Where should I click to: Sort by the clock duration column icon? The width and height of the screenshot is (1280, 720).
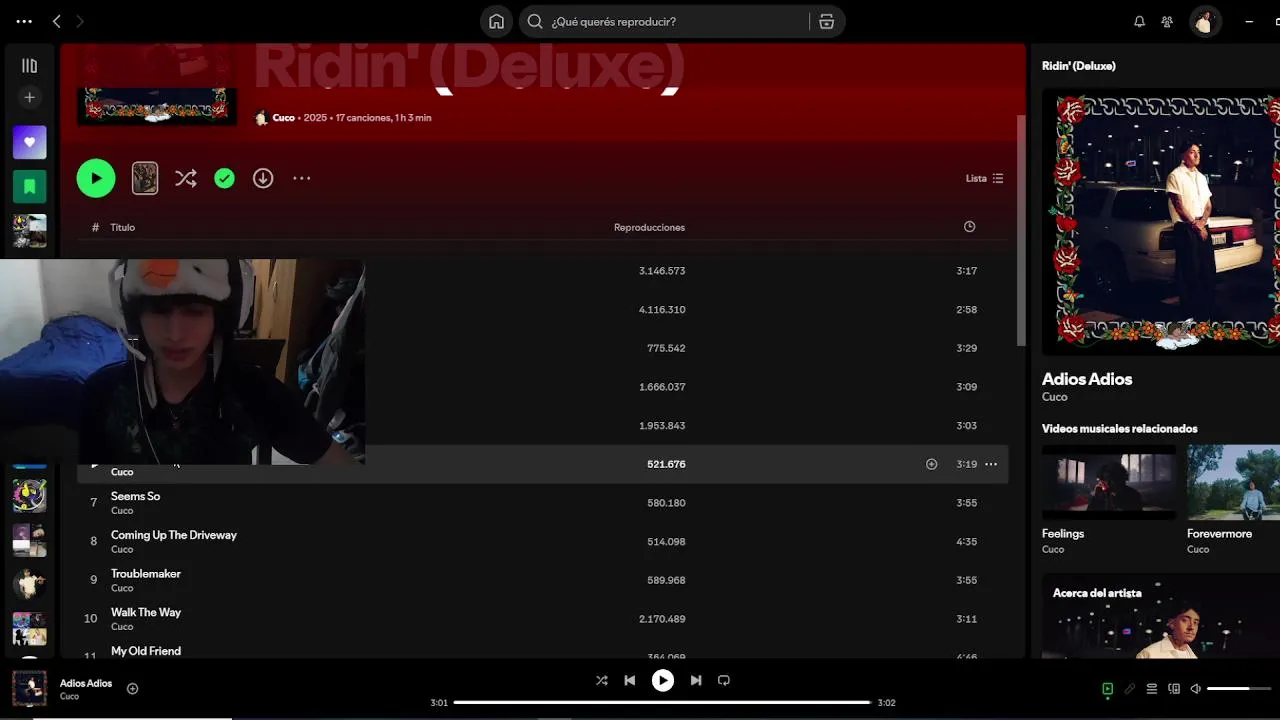969,227
